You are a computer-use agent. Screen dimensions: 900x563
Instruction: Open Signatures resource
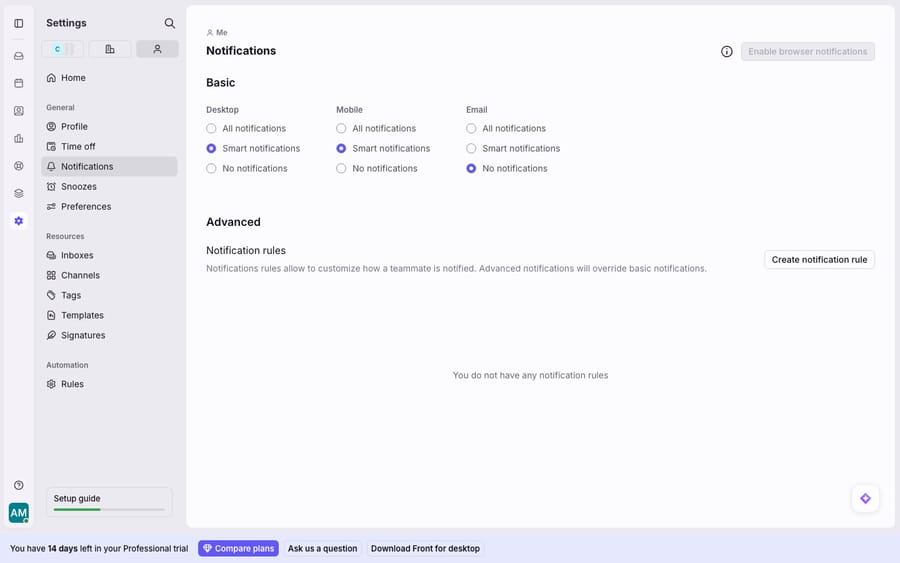(x=109, y=335)
